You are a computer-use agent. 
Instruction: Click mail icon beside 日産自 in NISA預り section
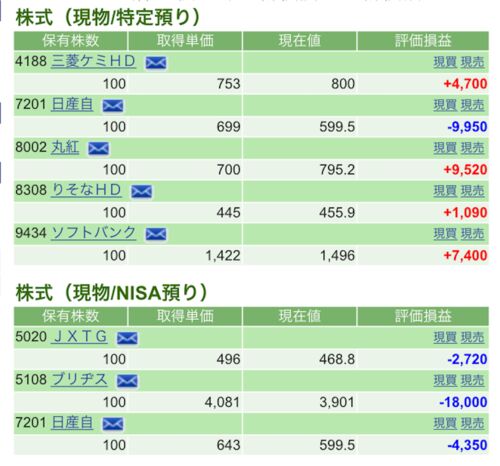pyautogui.click(x=113, y=424)
